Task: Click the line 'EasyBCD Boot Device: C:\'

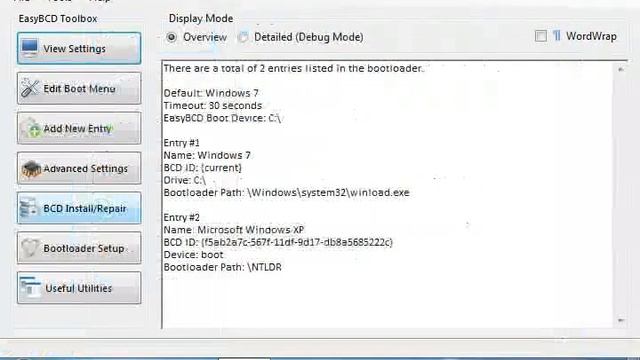Action: [222, 118]
